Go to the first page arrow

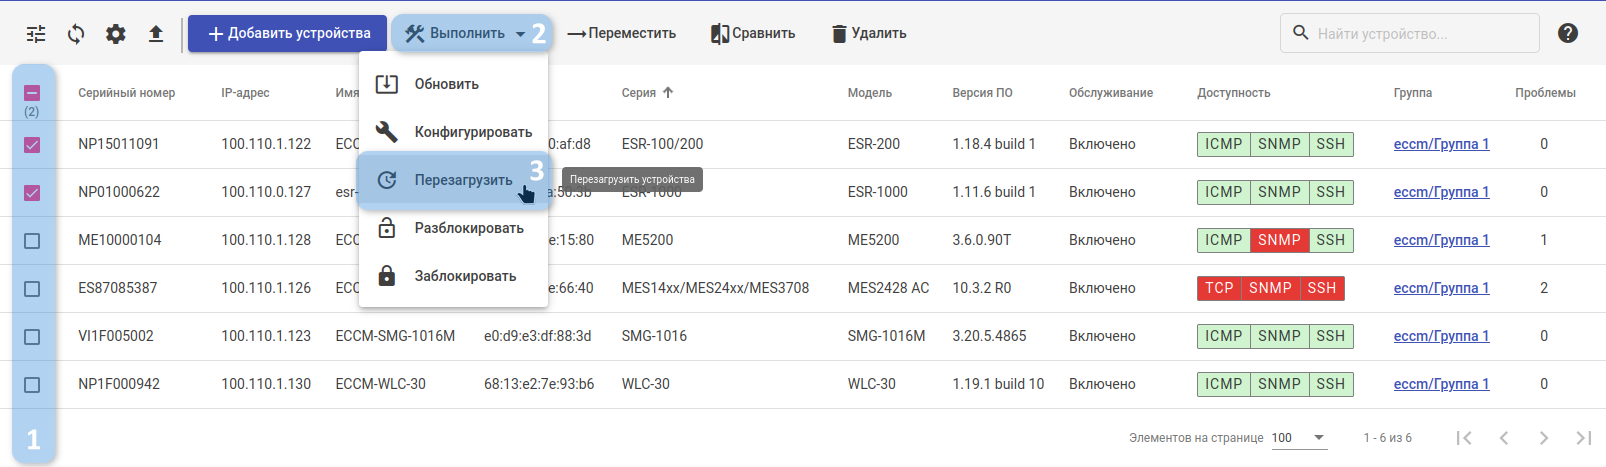[x=1464, y=438]
